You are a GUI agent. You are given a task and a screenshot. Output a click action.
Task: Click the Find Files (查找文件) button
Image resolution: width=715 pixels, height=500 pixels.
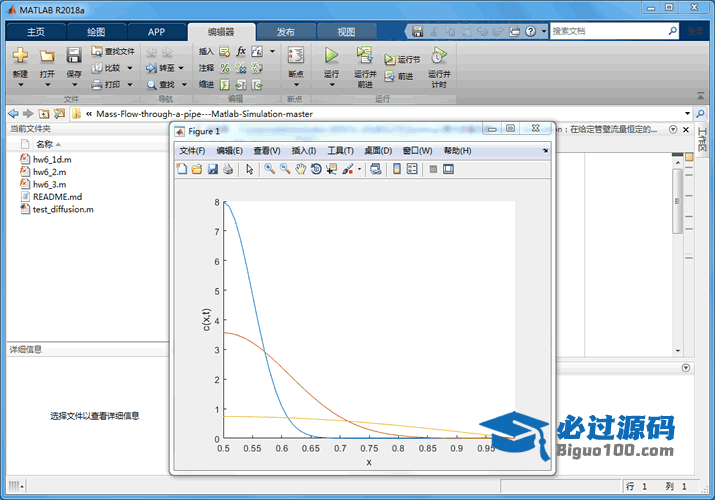coord(112,51)
